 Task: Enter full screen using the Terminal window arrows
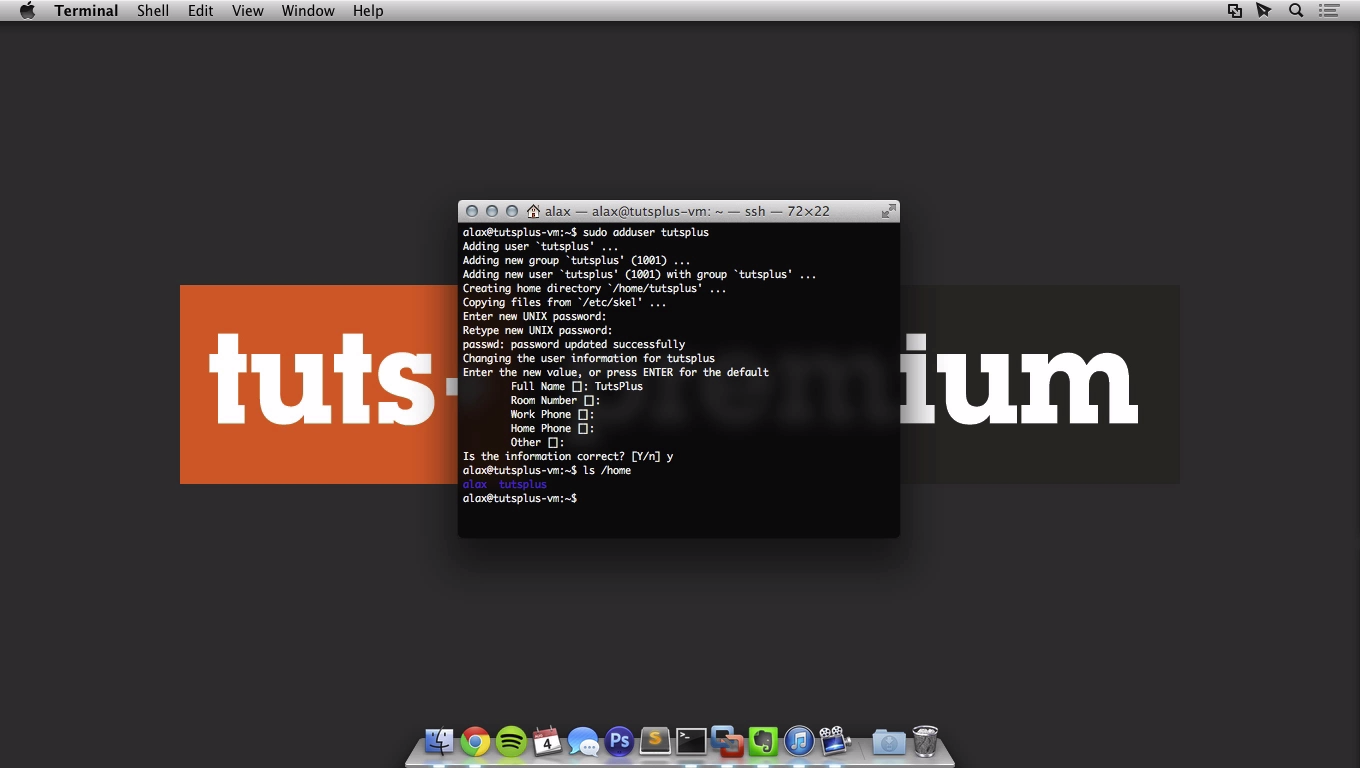[x=888, y=211]
